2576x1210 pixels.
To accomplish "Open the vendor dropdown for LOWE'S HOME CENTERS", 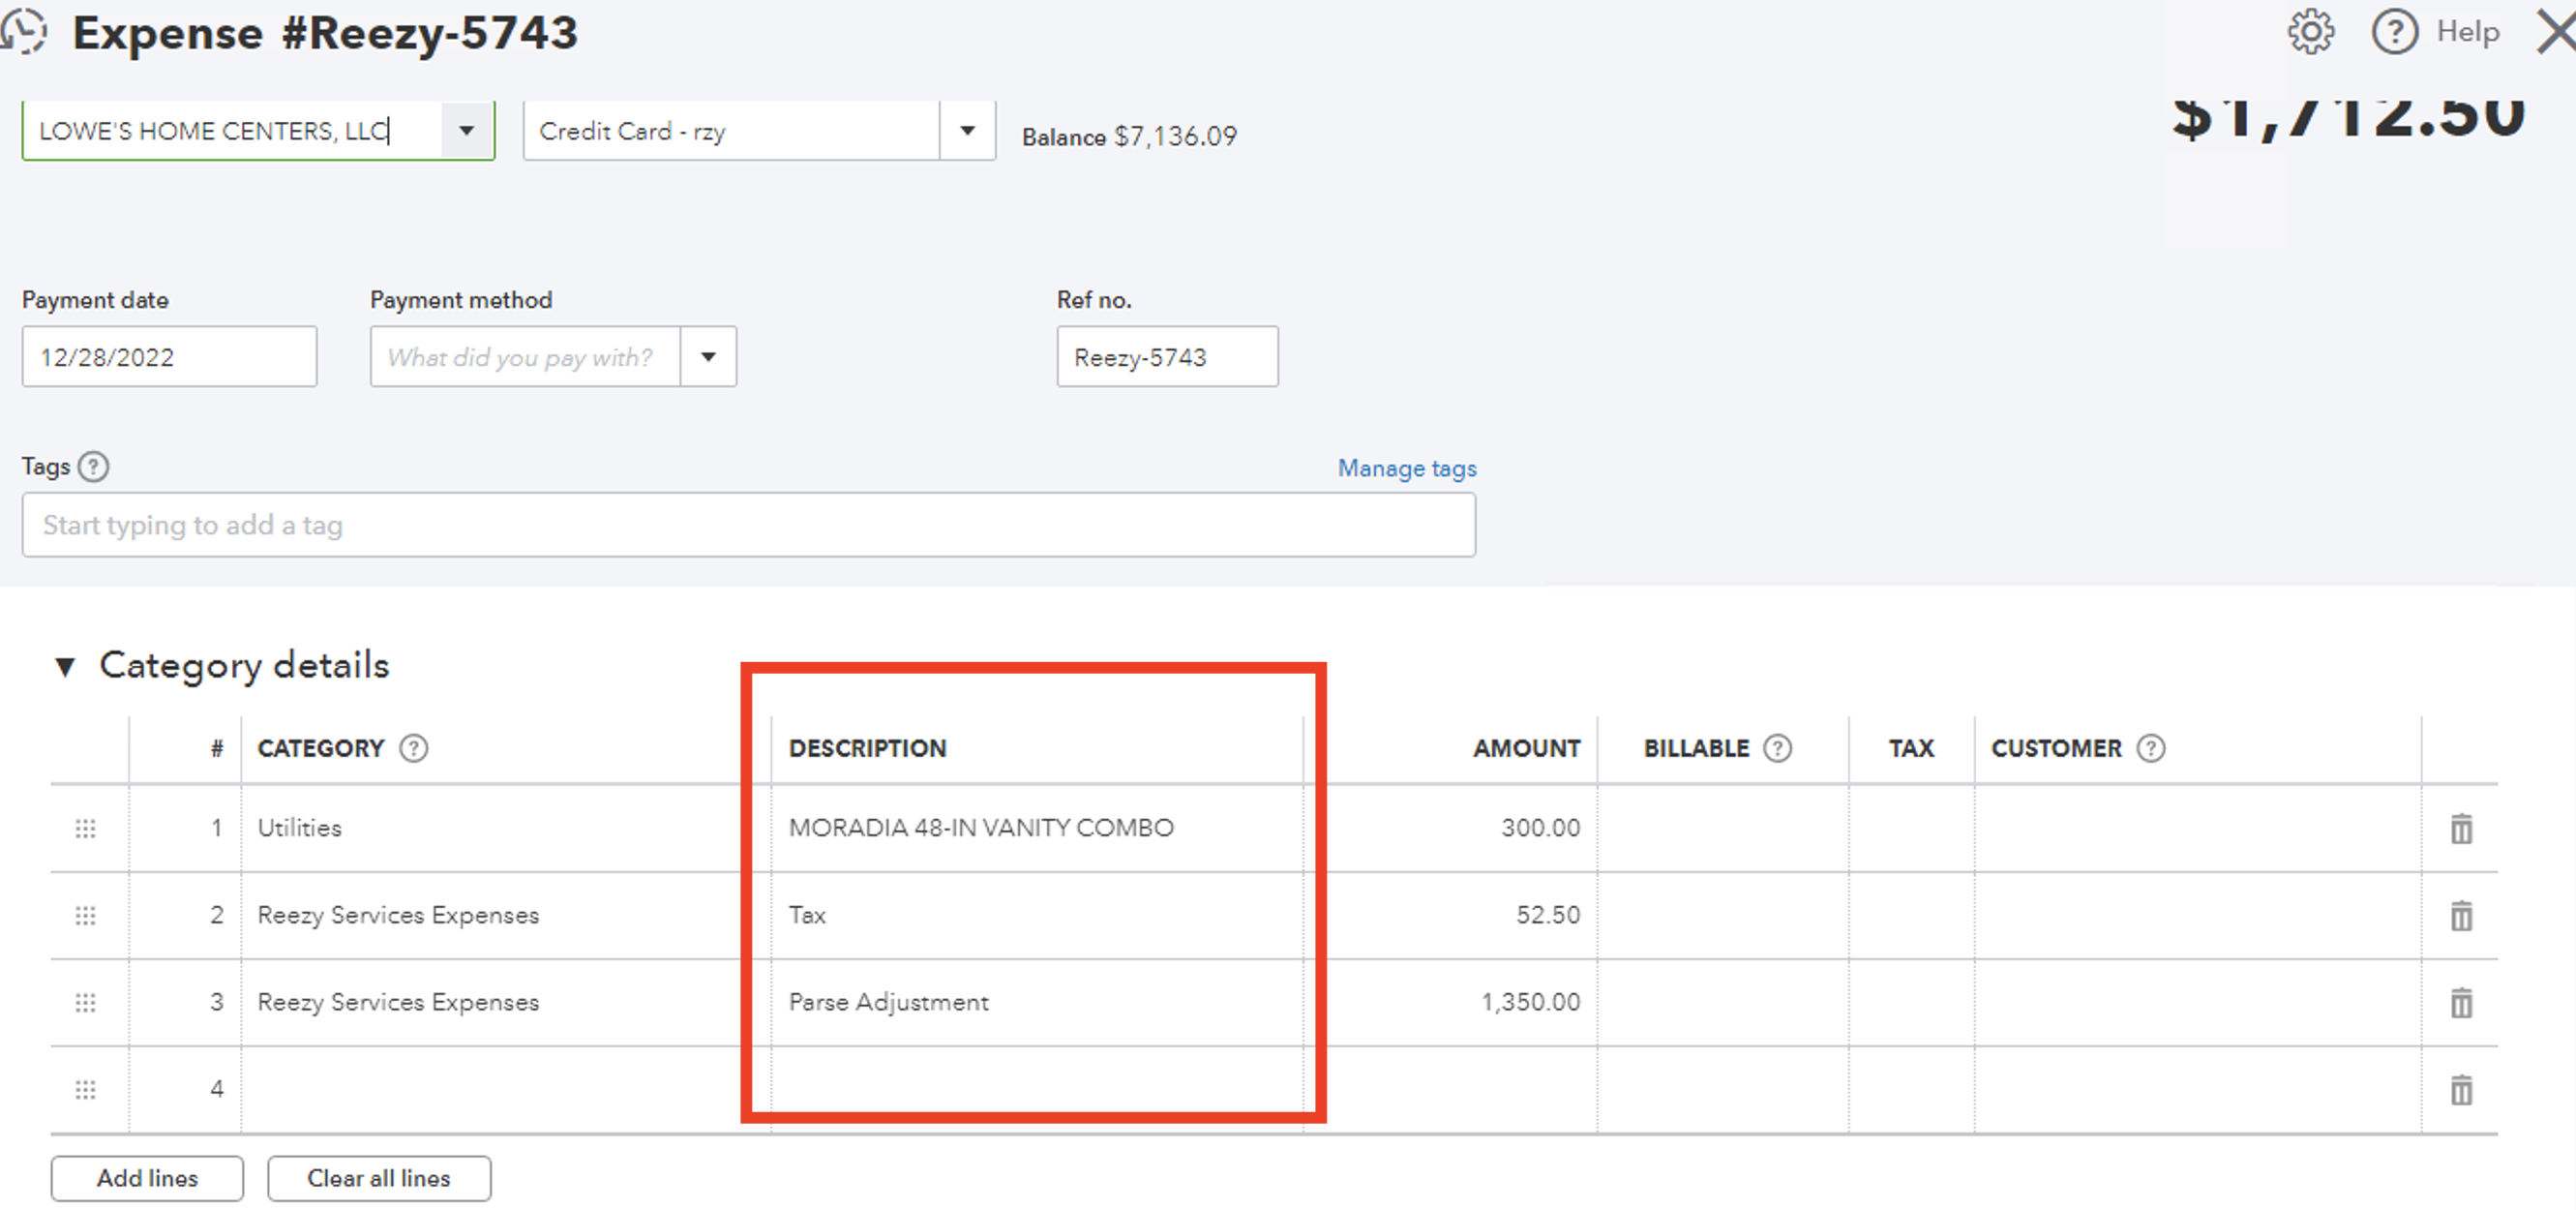I will (465, 129).
